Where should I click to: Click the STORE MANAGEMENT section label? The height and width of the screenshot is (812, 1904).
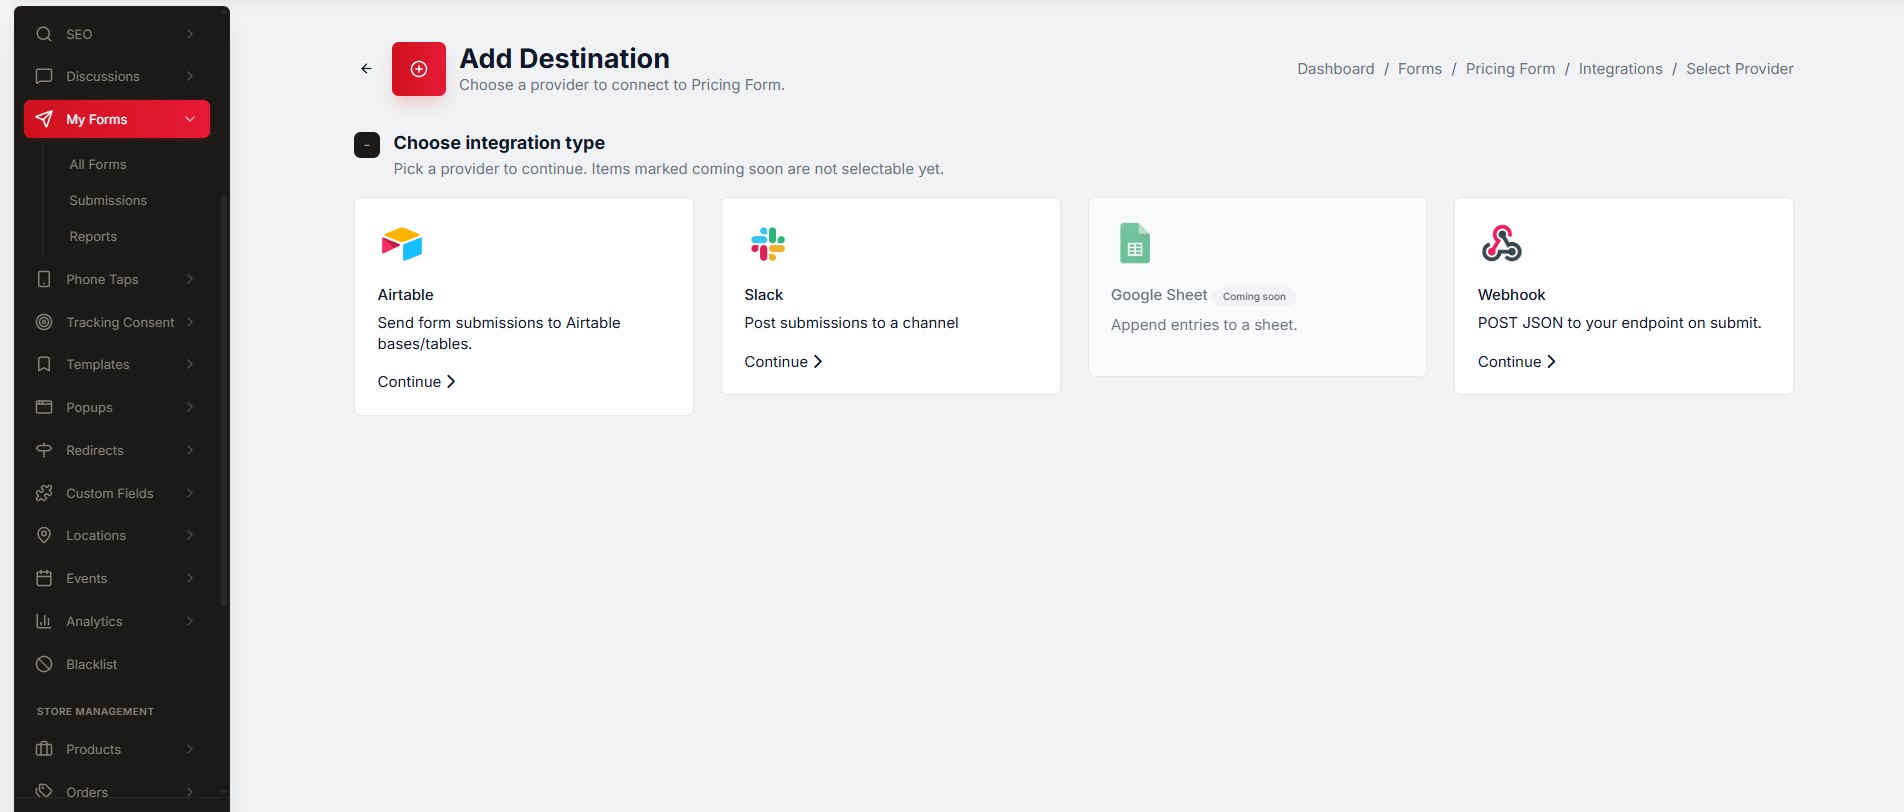pyautogui.click(x=95, y=711)
